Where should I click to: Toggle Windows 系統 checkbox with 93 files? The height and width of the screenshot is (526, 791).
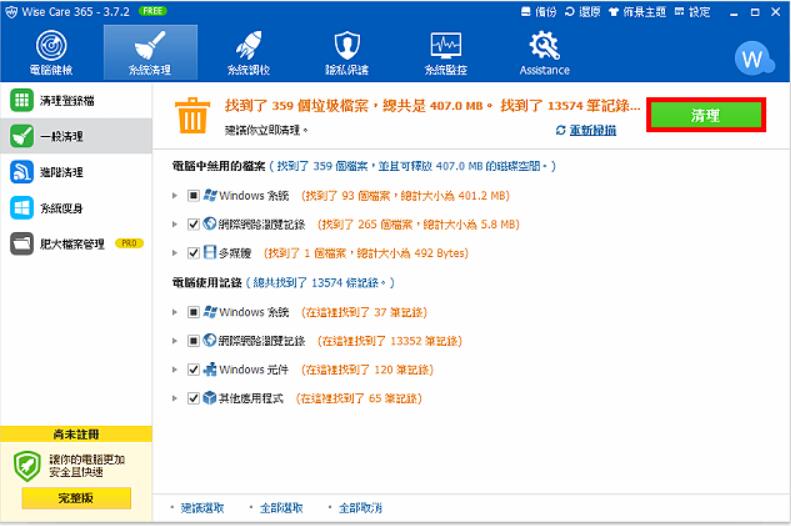click(193, 195)
